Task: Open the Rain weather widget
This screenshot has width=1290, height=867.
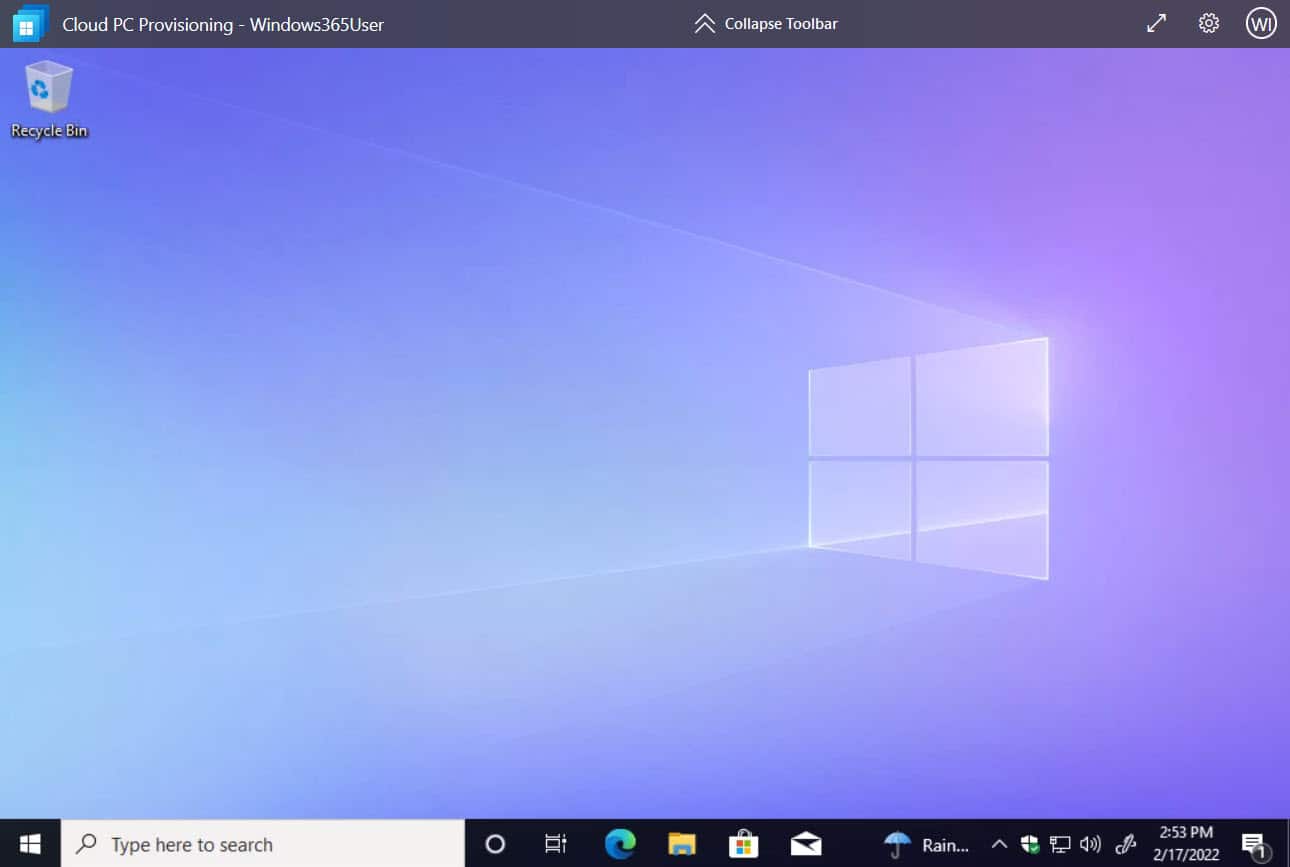Action: (927, 844)
